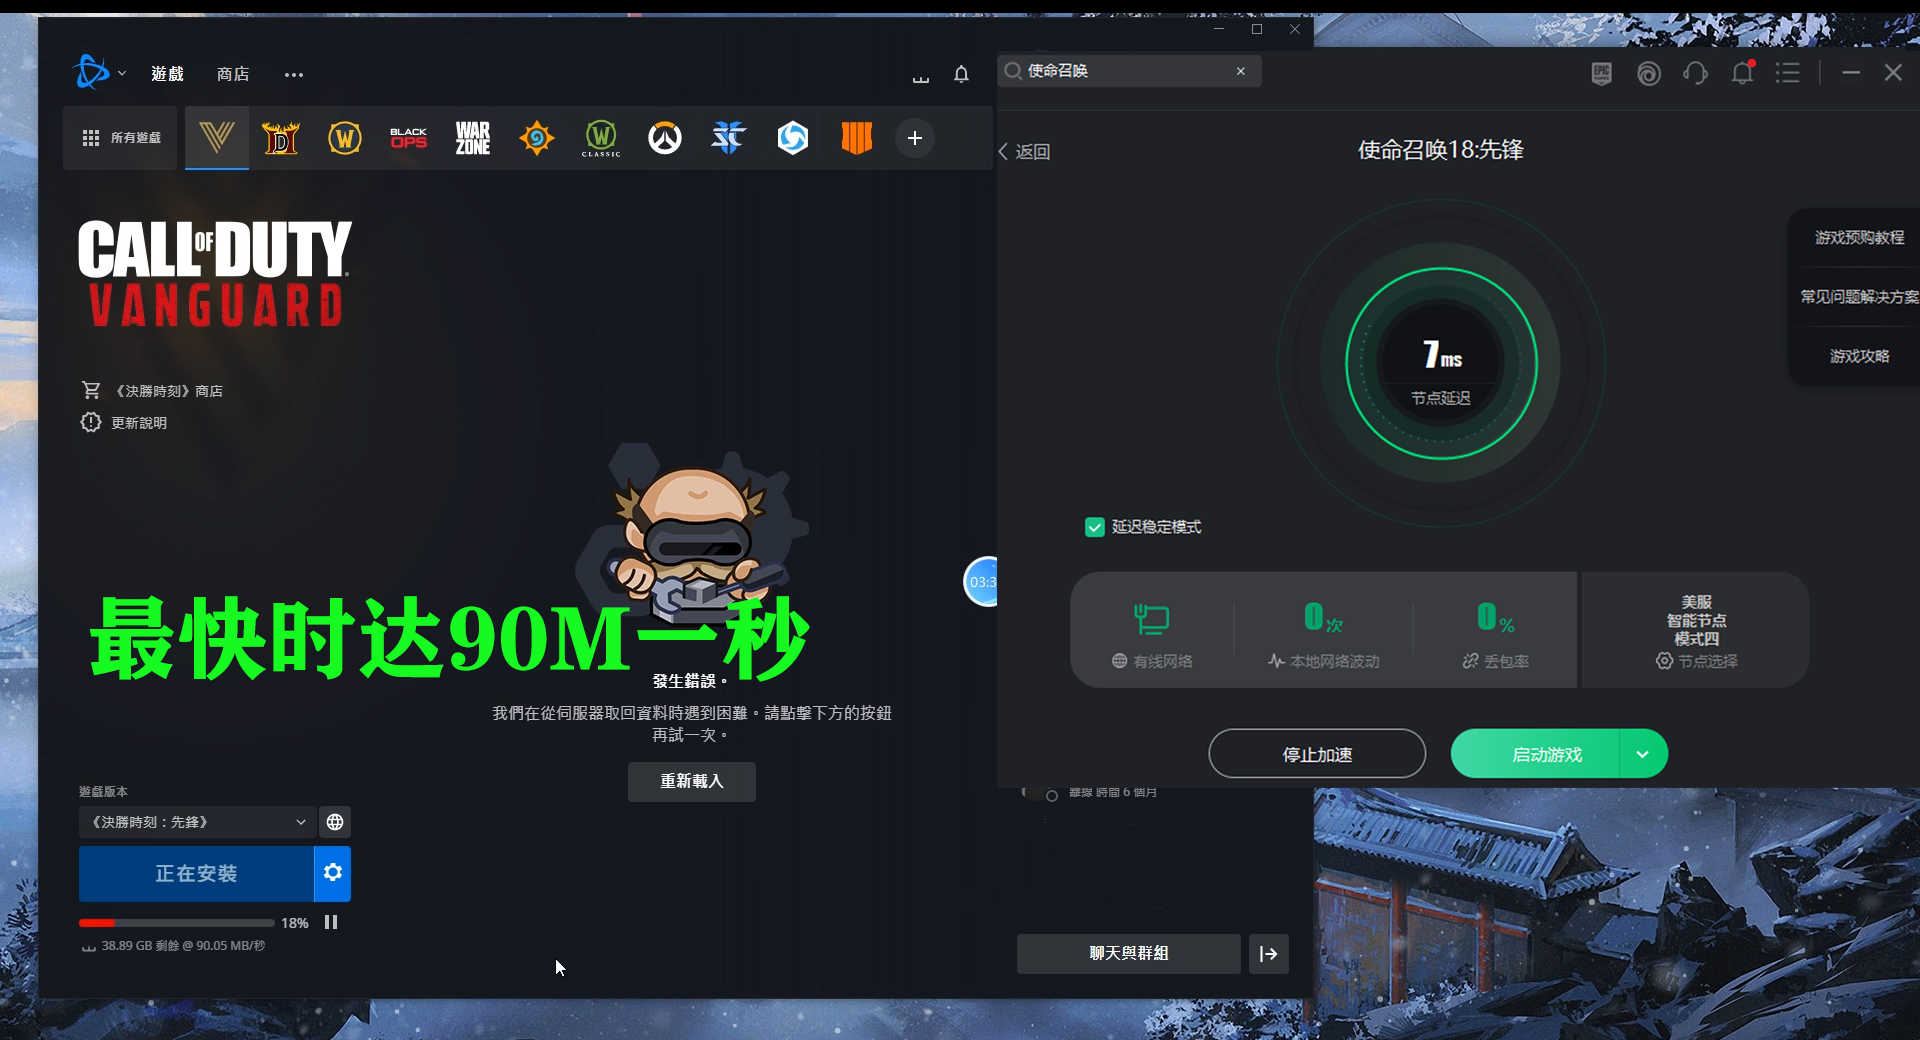Click 18% install percentage
The height and width of the screenshot is (1040, 1920).
pyautogui.click(x=294, y=923)
